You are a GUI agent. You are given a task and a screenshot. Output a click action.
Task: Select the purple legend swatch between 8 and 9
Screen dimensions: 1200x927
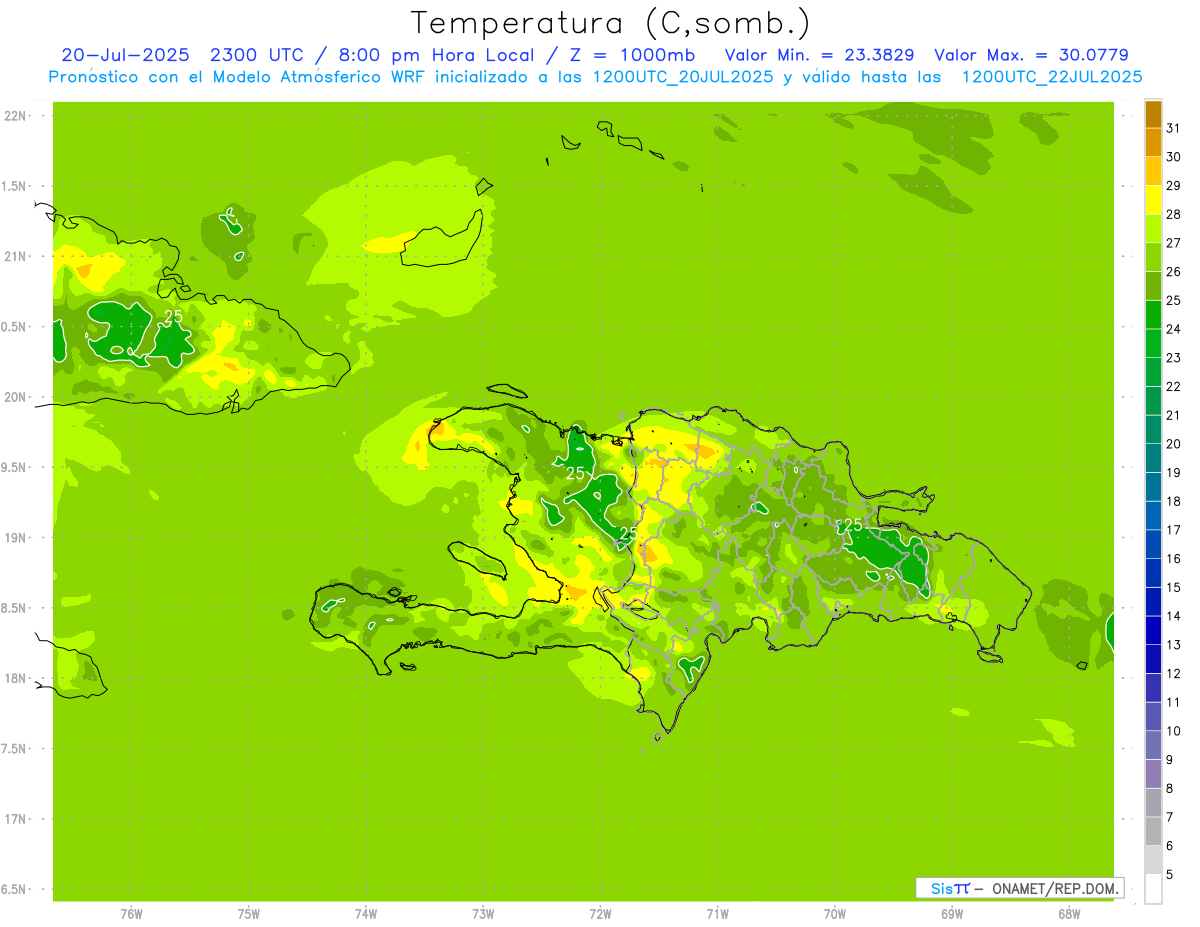1153,774
